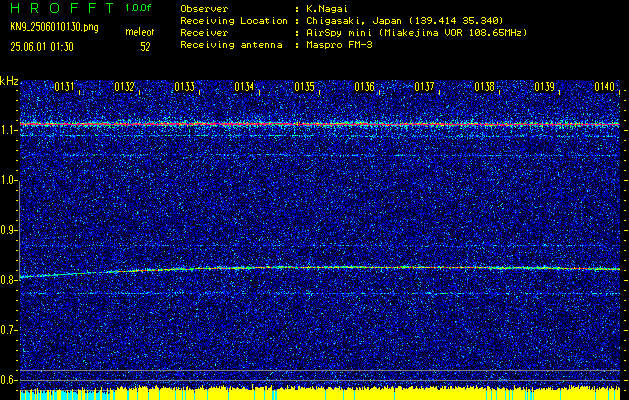Image resolution: width=629 pixels, height=400 pixels.
Task: Click the 0131 time marker label
Action: pos(64,86)
